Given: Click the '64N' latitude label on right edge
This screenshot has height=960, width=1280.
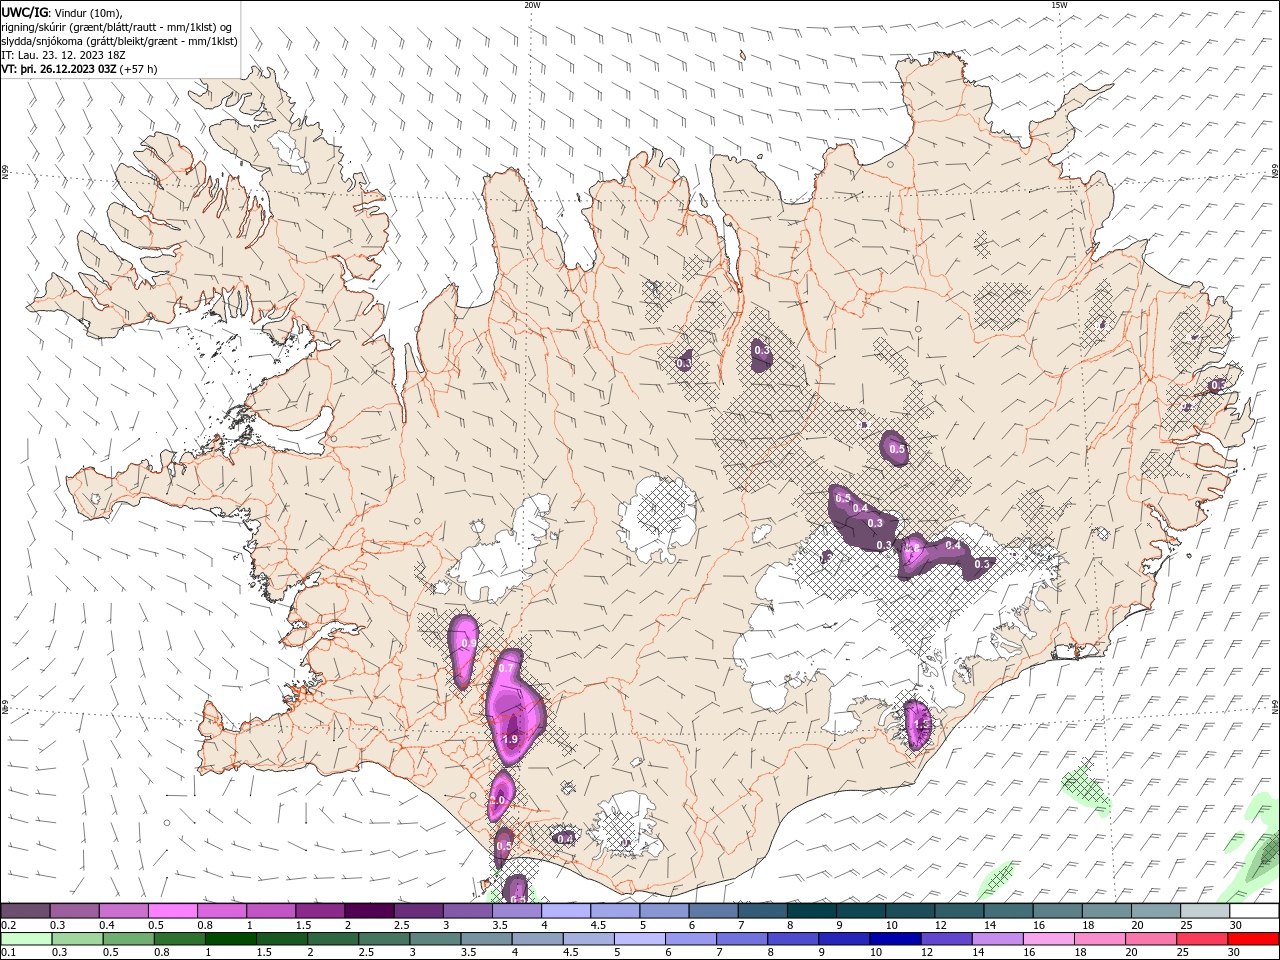Looking at the screenshot, I should (x=1275, y=706).
